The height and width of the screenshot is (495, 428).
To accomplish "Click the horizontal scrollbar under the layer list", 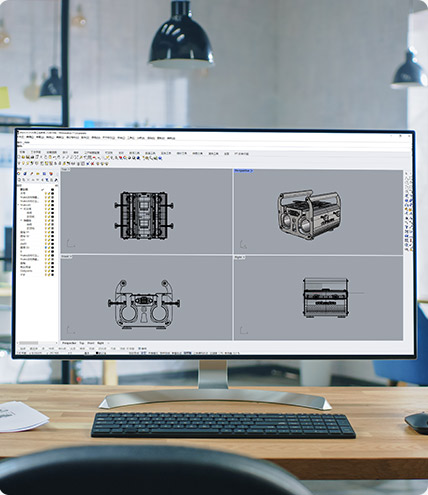I will point(37,343).
